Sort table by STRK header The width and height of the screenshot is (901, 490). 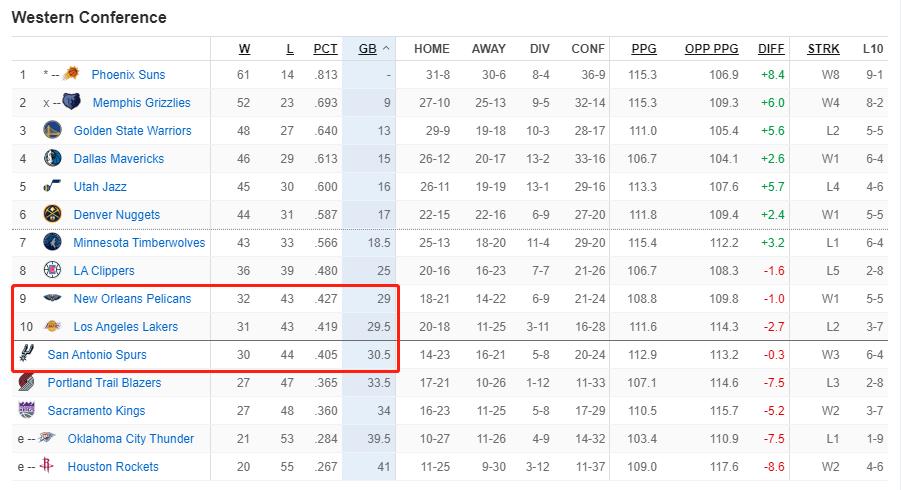point(823,49)
